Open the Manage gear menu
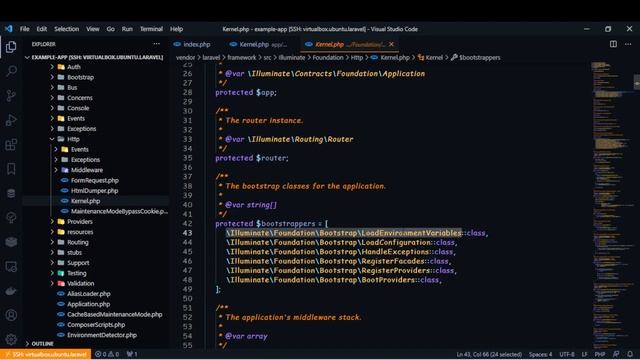The image size is (640, 360). coord(11,339)
